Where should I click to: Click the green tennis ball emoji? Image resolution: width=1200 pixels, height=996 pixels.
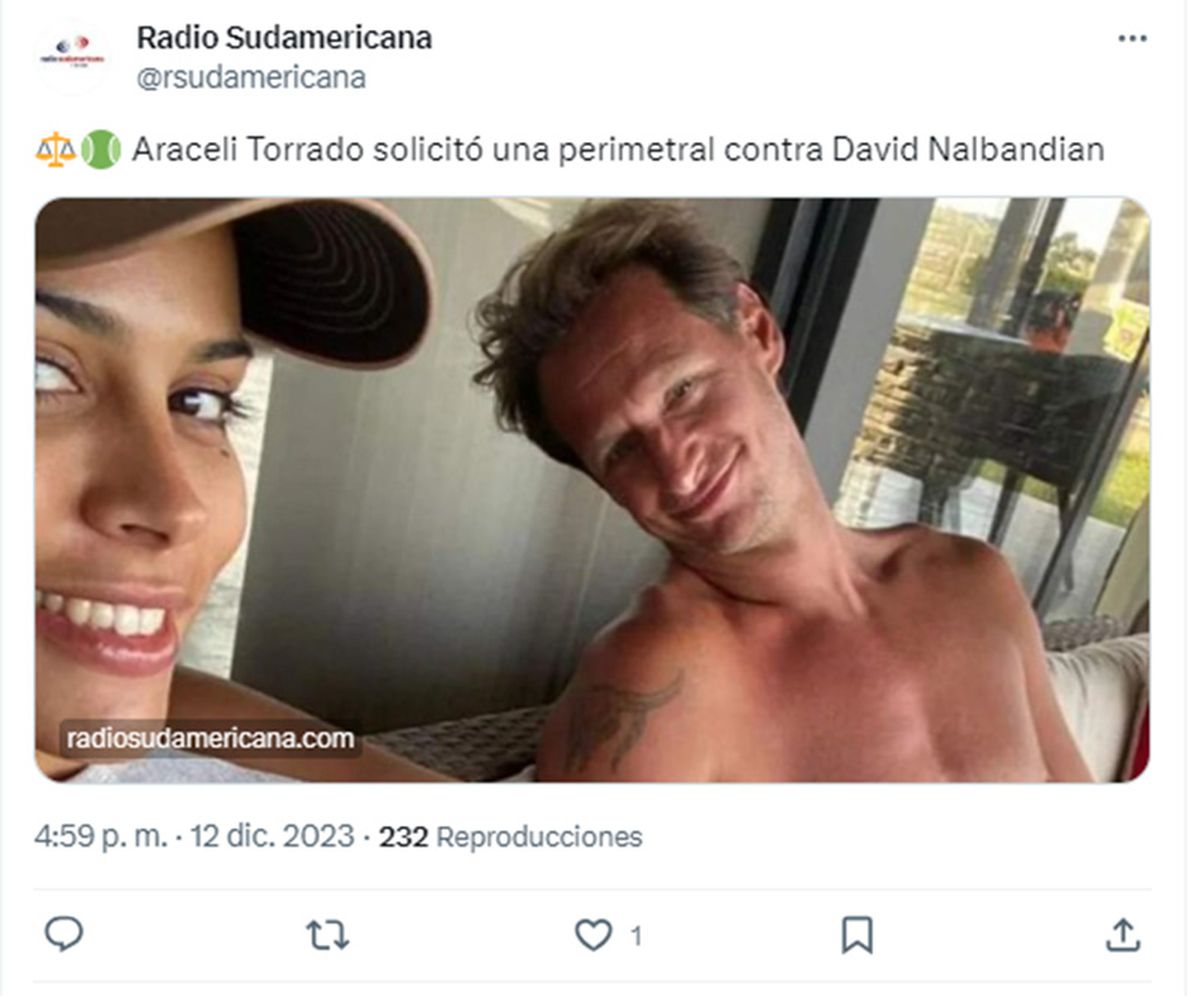point(100,150)
